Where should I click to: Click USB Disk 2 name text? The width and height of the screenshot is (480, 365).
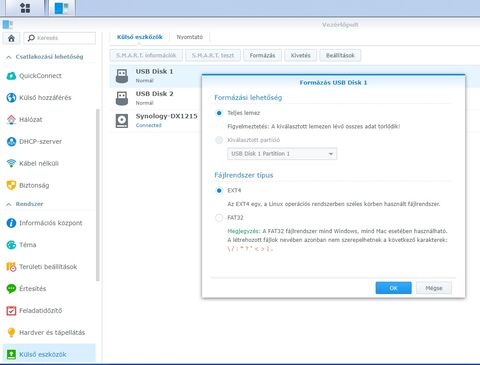[x=154, y=94]
